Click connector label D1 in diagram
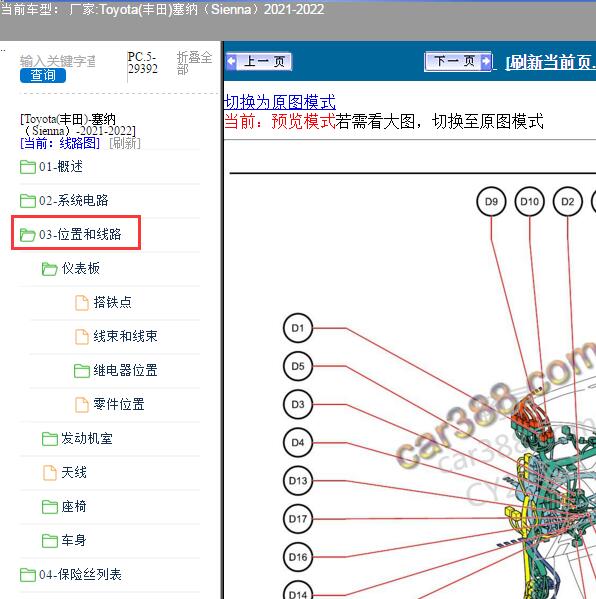Image resolution: width=596 pixels, height=599 pixels. (x=298, y=328)
